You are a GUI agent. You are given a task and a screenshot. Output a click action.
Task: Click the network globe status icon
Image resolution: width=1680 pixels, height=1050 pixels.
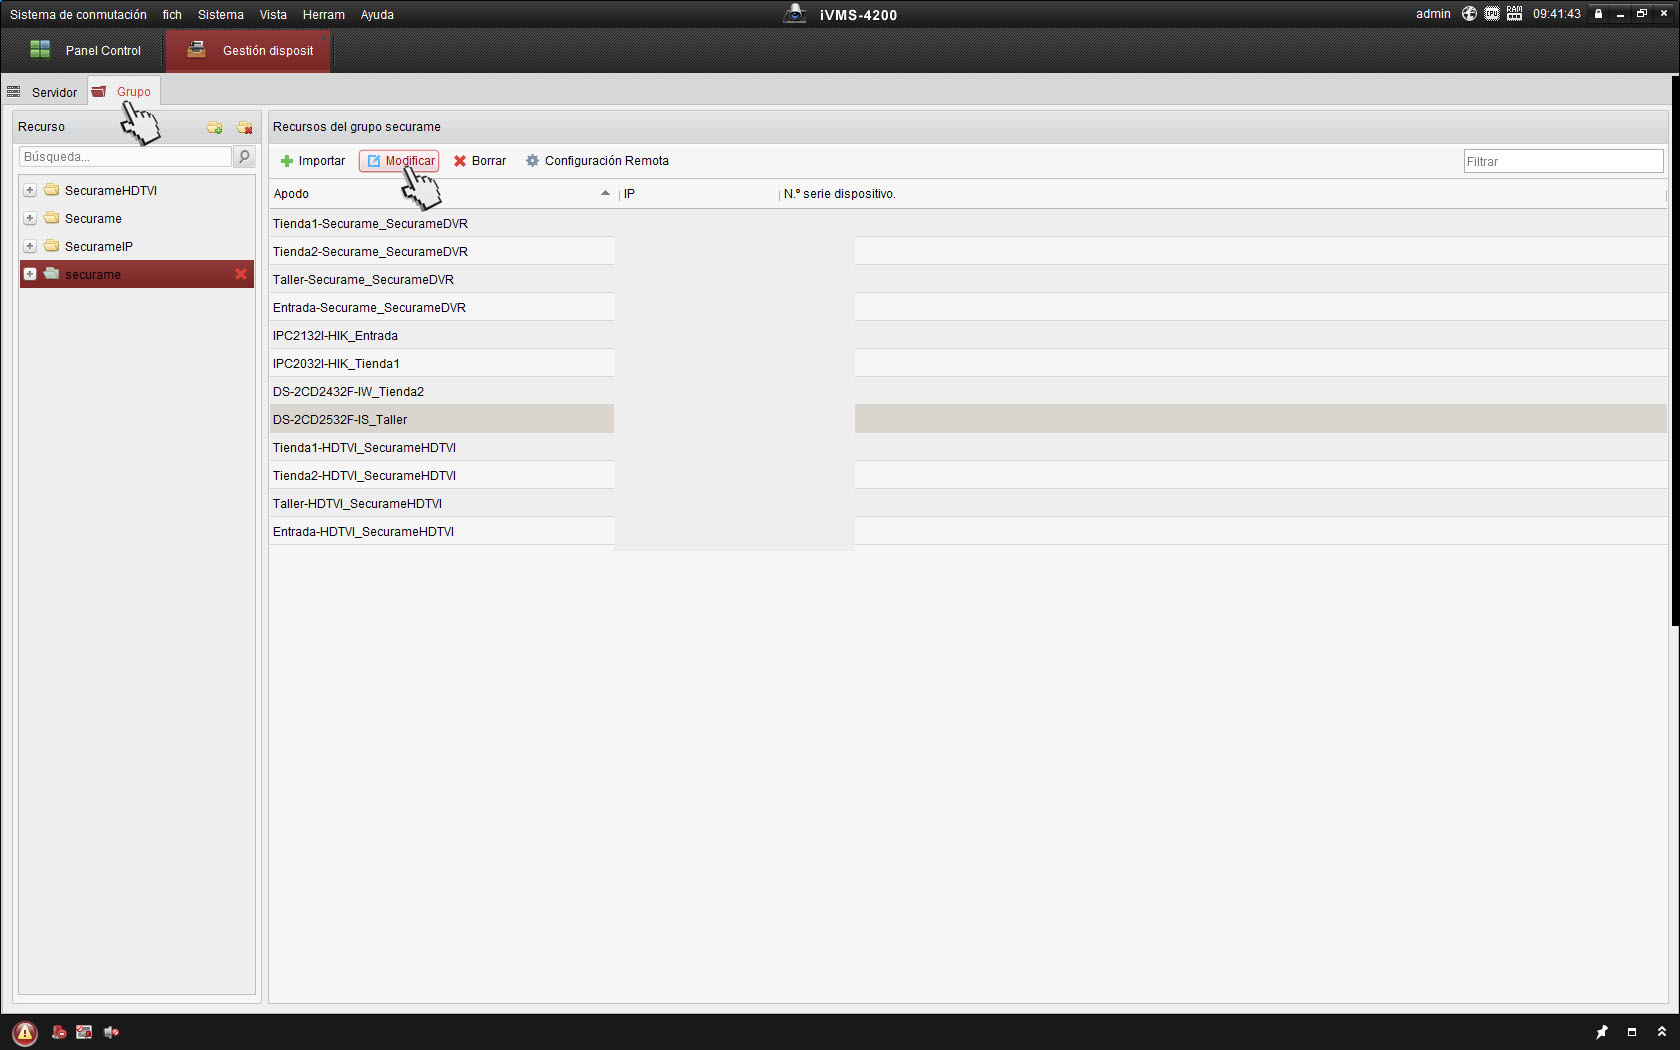pos(1469,14)
